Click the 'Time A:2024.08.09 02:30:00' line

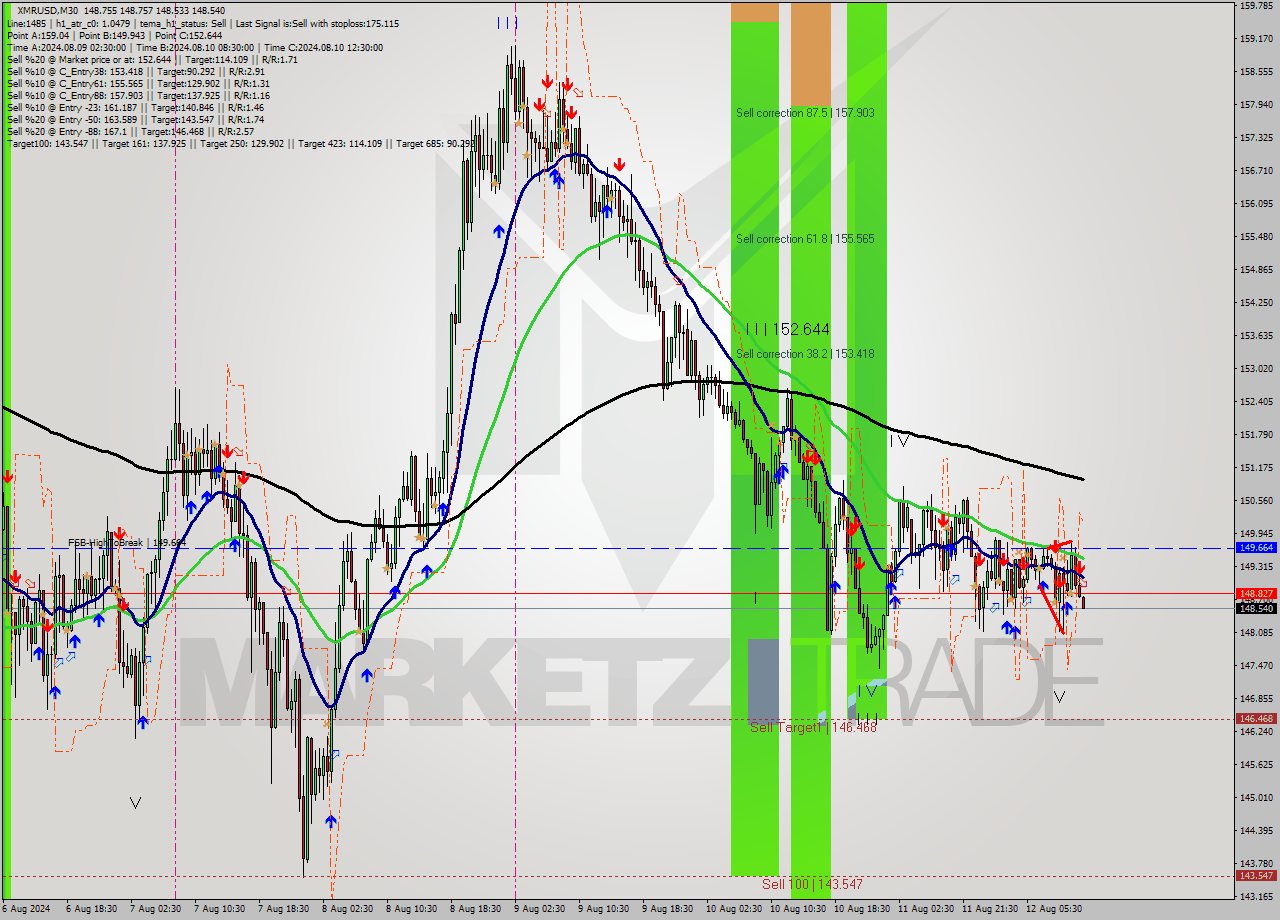[x=67, y=47]
